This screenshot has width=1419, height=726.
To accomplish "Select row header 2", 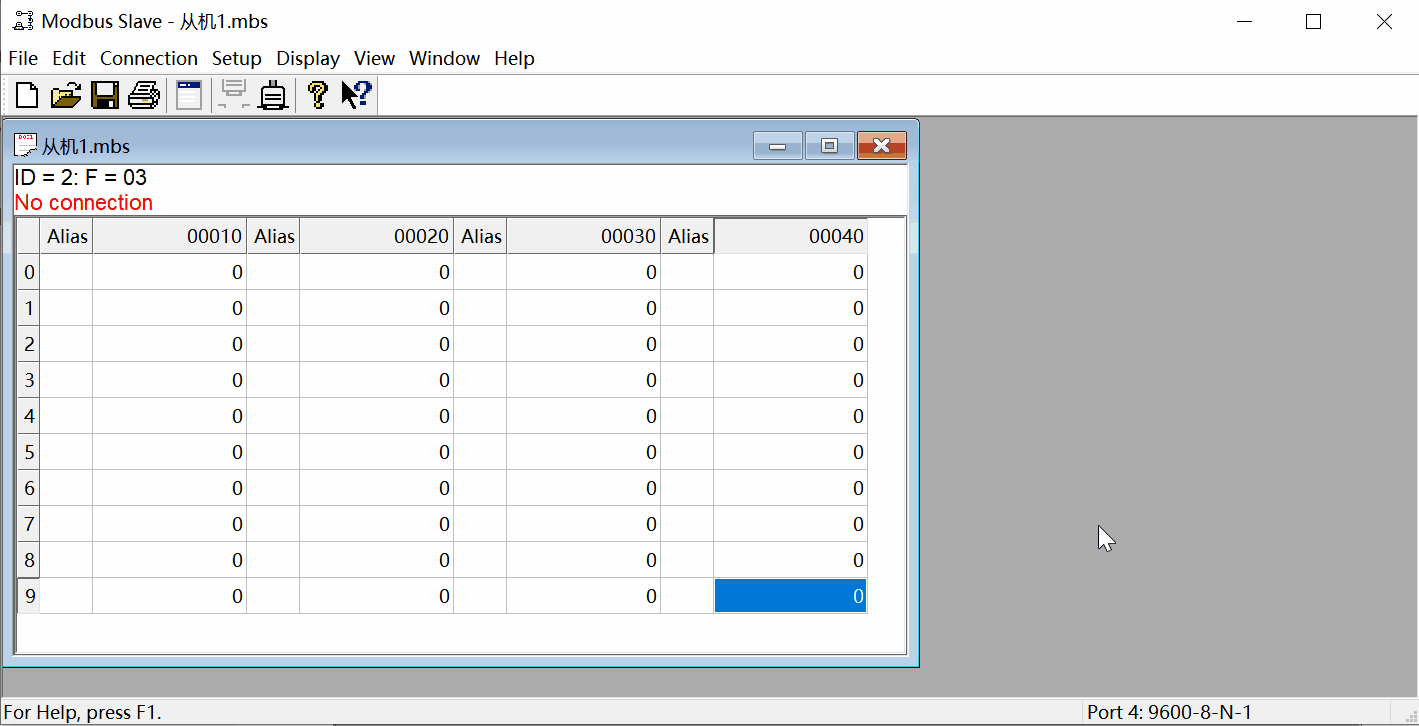I will coord(29,344).
